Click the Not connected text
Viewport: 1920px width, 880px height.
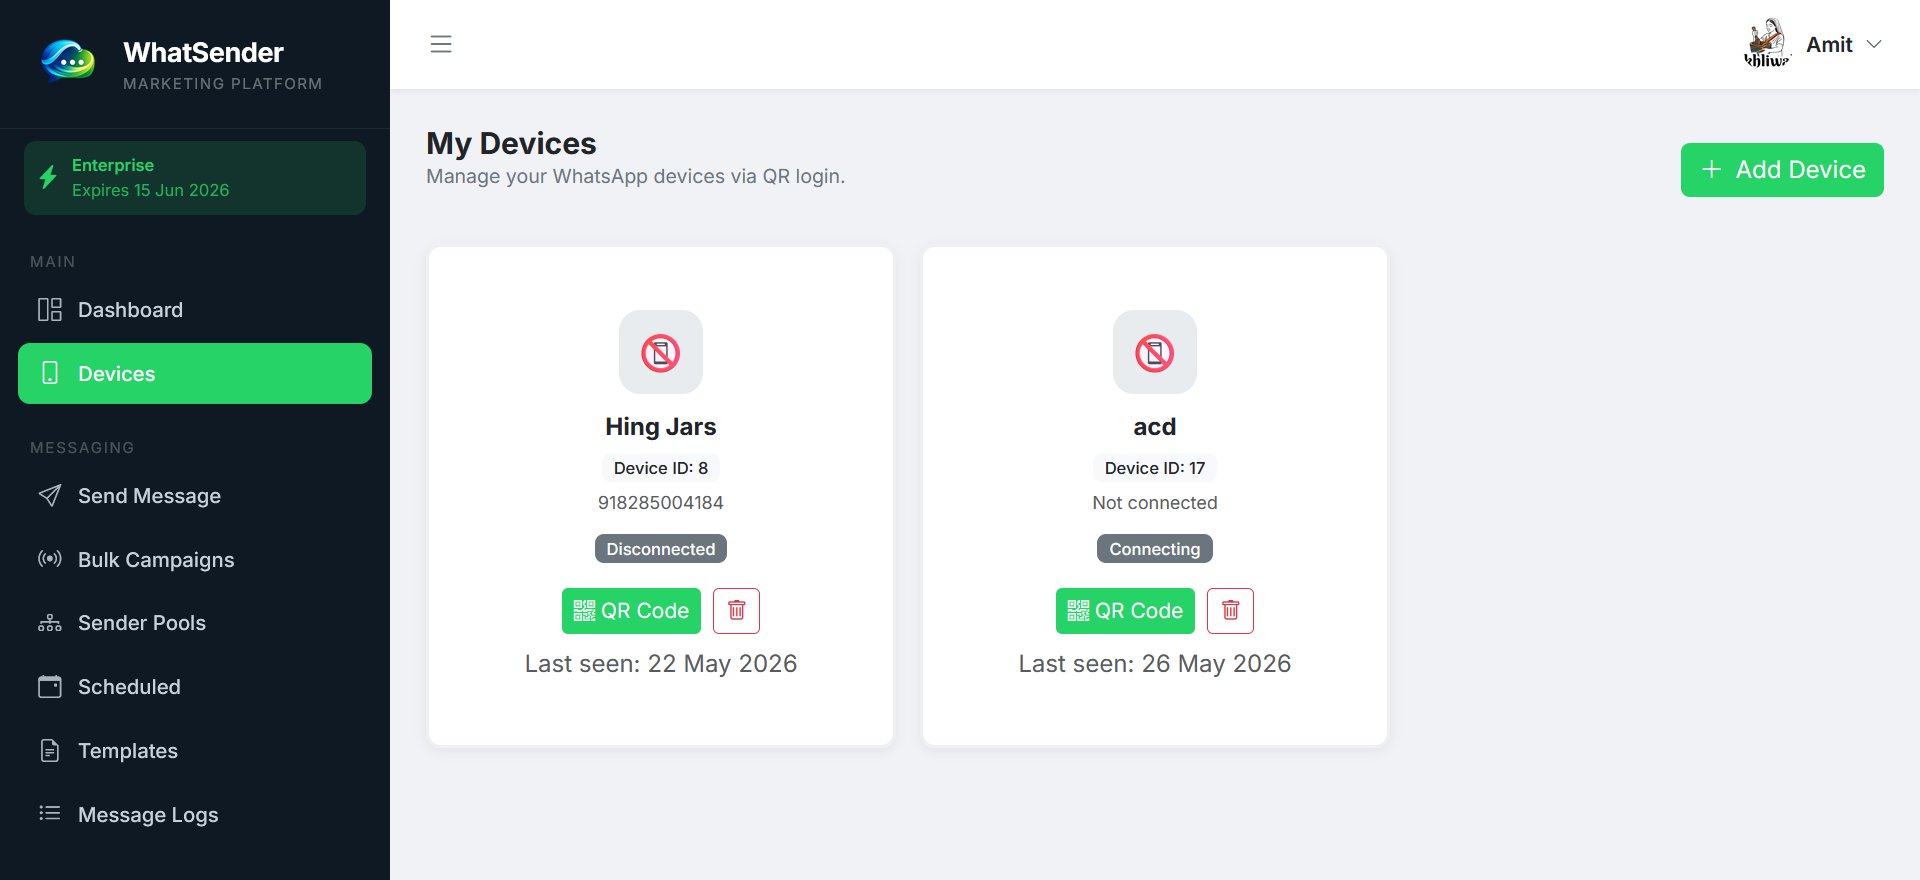[1155, 503]
